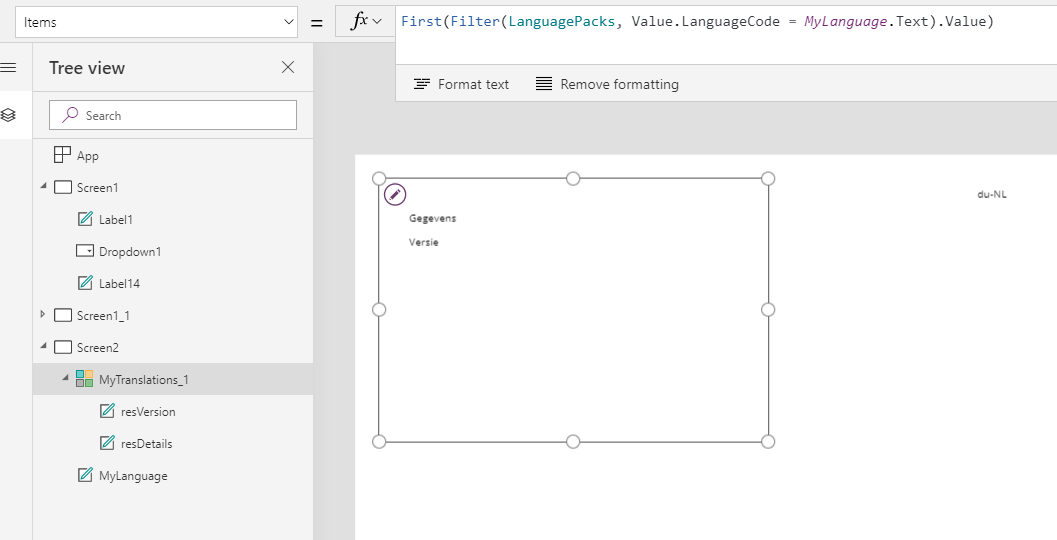
Task: Click the left-middle gallery resize handle
Action: [379, 309]
